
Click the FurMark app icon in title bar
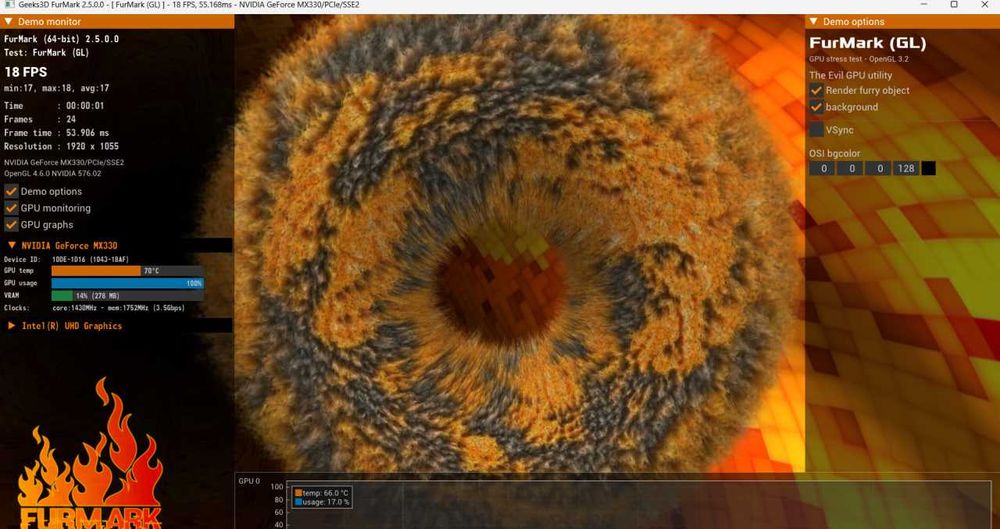[10, 4]
